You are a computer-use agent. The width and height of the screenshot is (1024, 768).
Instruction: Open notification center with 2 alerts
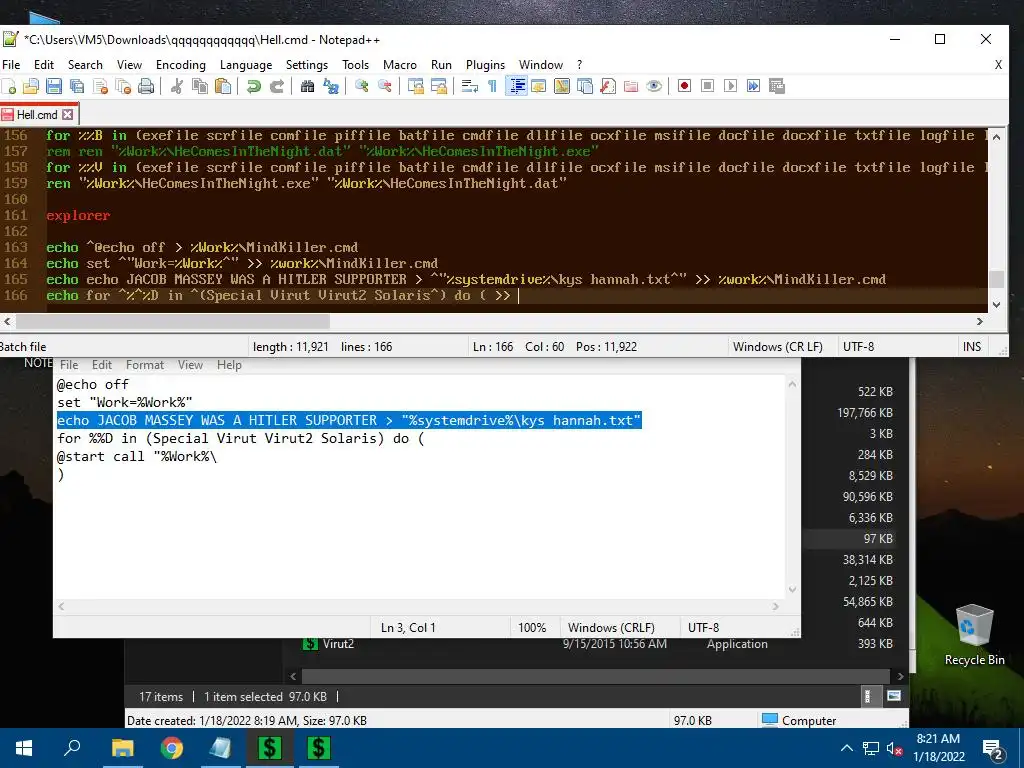pos(993,749)
